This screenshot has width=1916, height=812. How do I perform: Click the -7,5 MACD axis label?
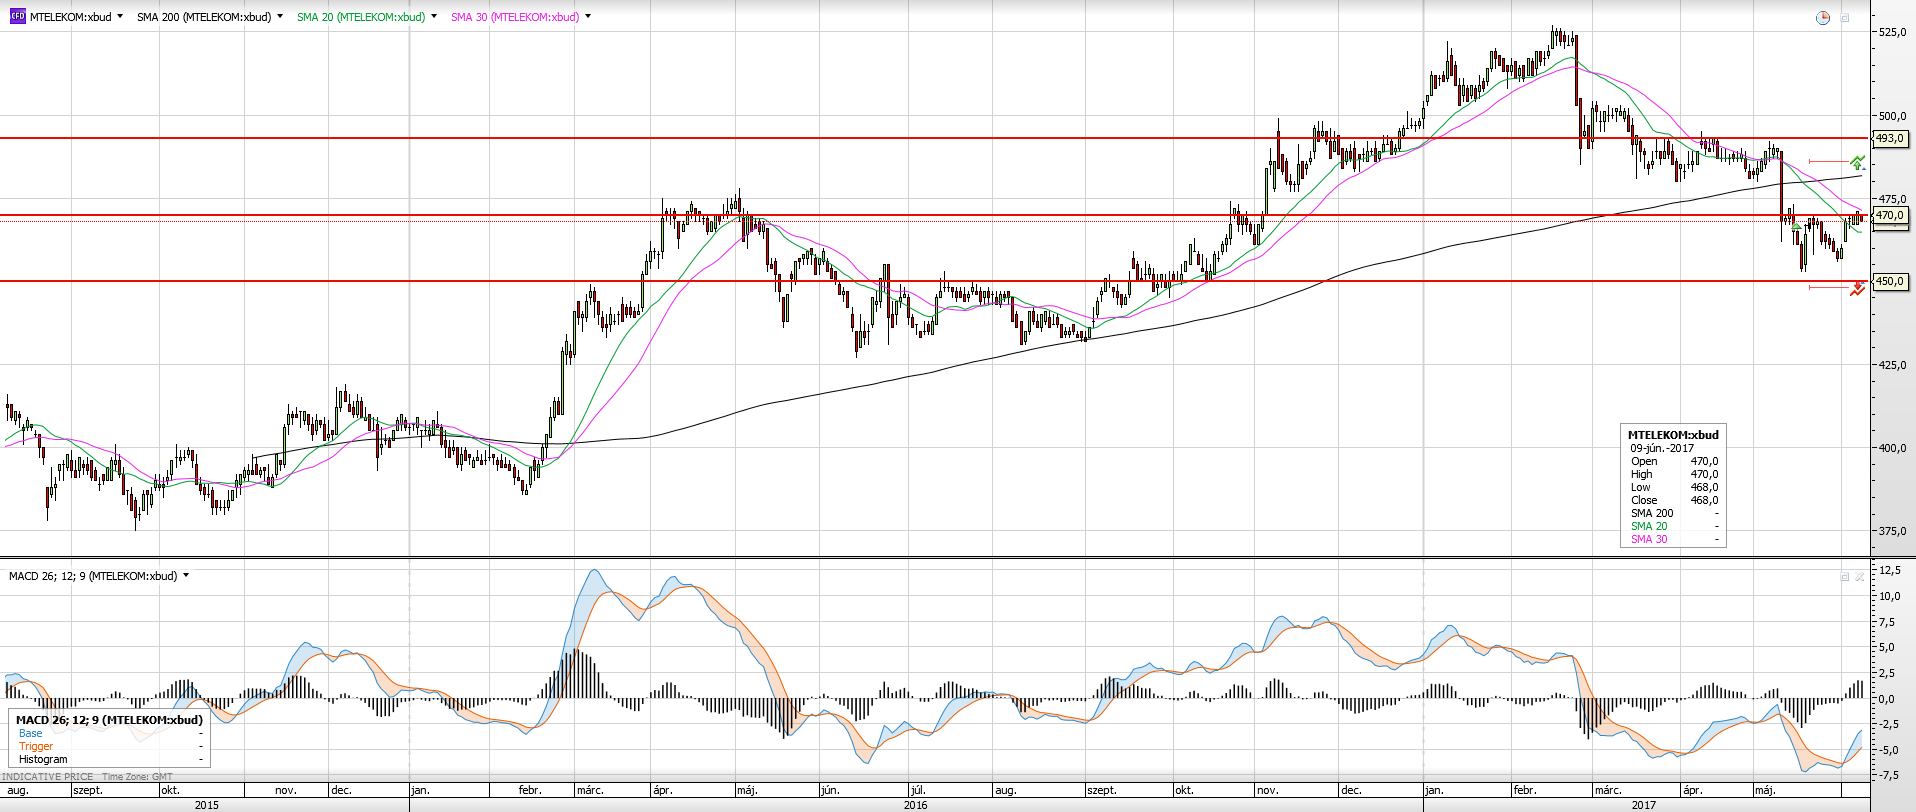click(x=1889, y=775)
